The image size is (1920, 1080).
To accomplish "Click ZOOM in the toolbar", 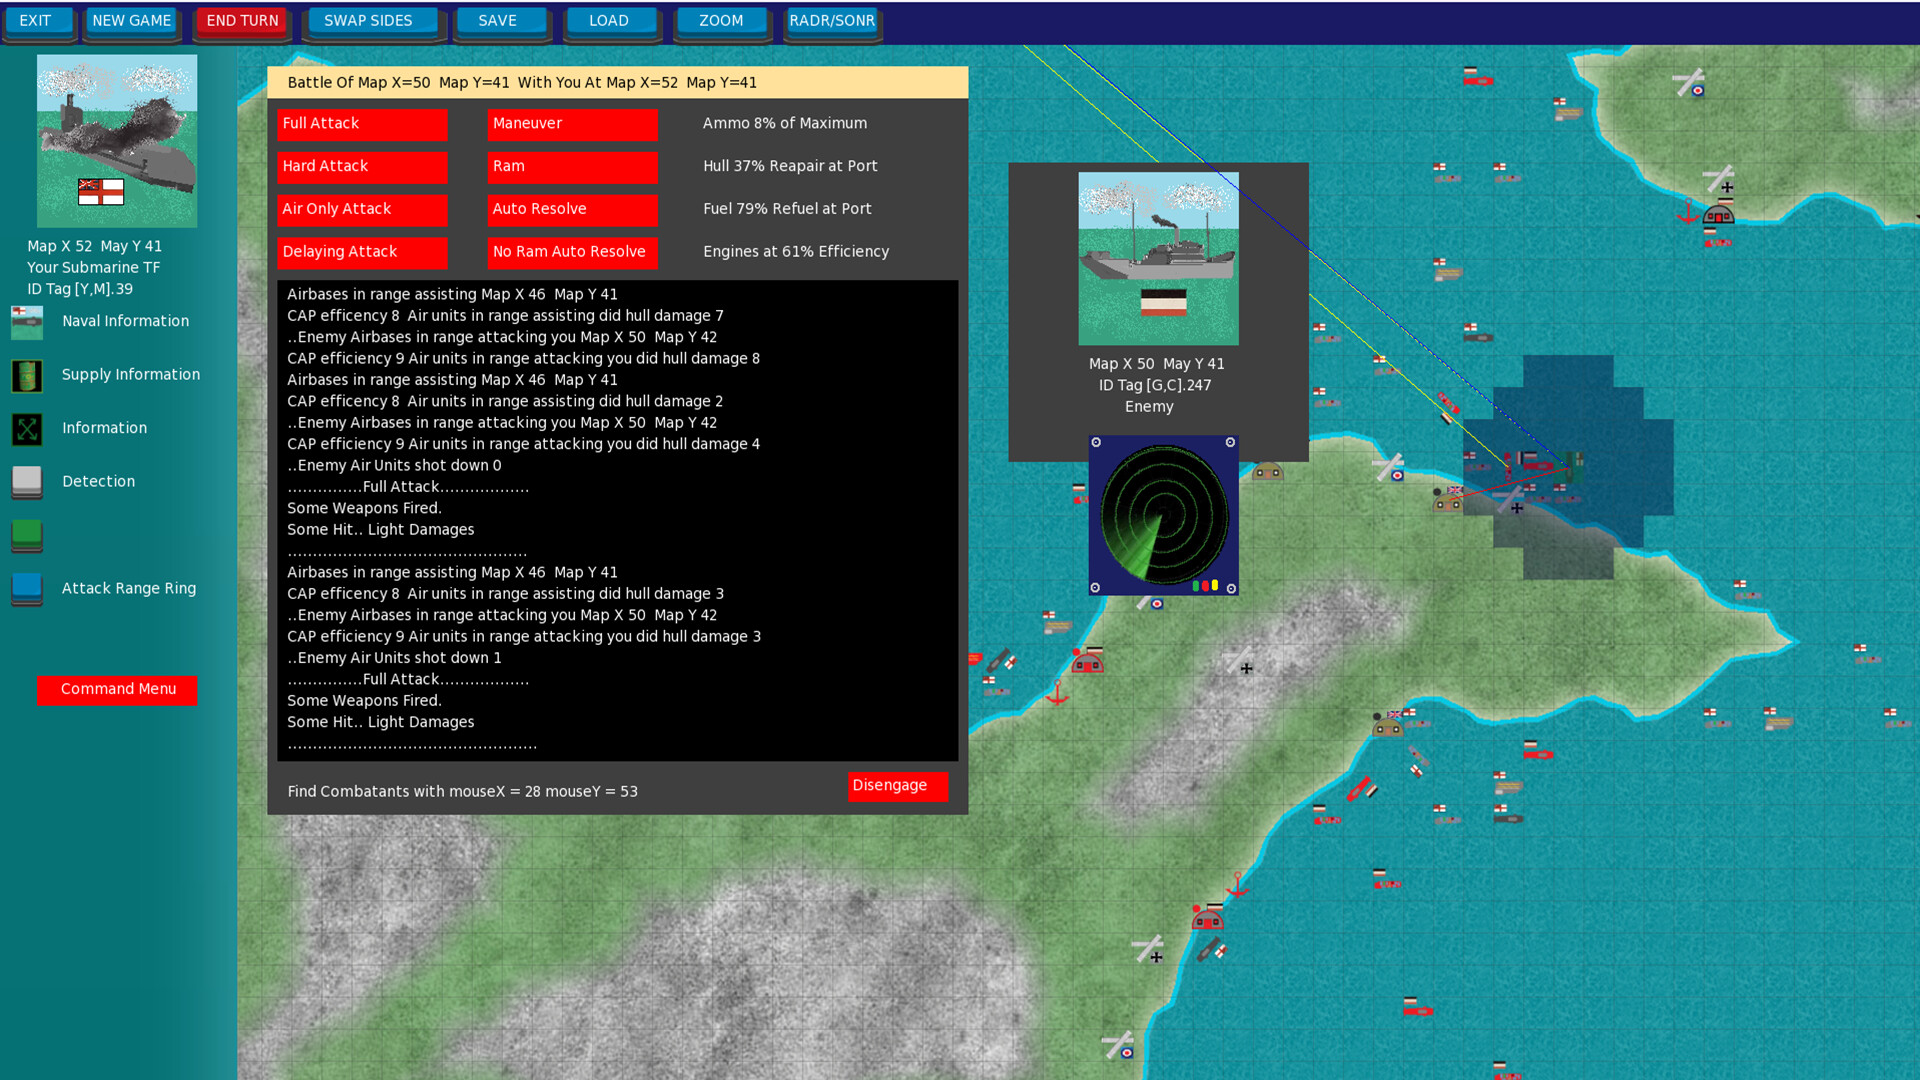I will tap(721, 20).
